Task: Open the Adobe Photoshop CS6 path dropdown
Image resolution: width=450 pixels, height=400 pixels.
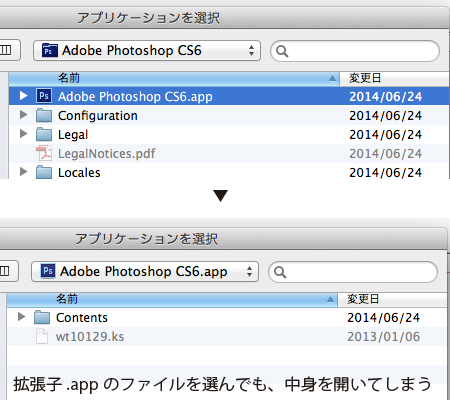Action: coord(147,51)
